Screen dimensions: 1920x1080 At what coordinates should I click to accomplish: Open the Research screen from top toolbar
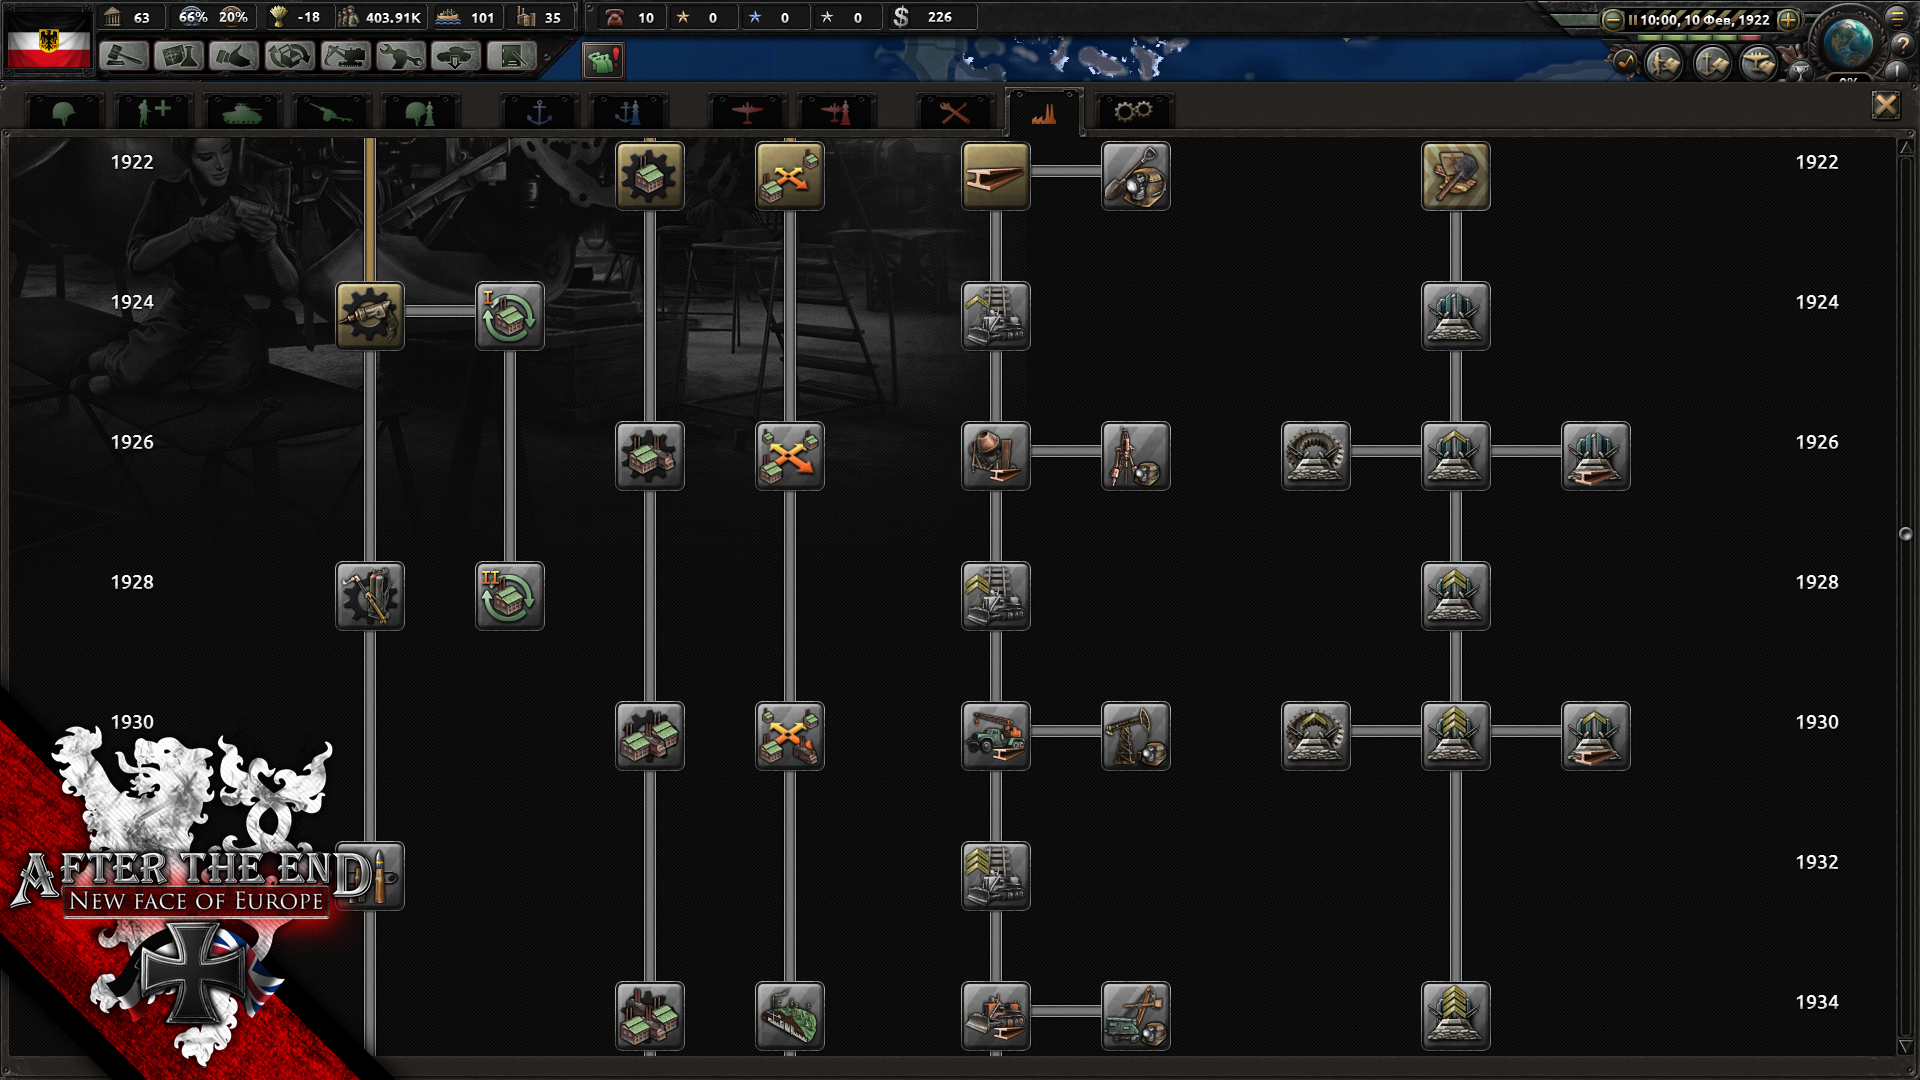pos(178,57)
